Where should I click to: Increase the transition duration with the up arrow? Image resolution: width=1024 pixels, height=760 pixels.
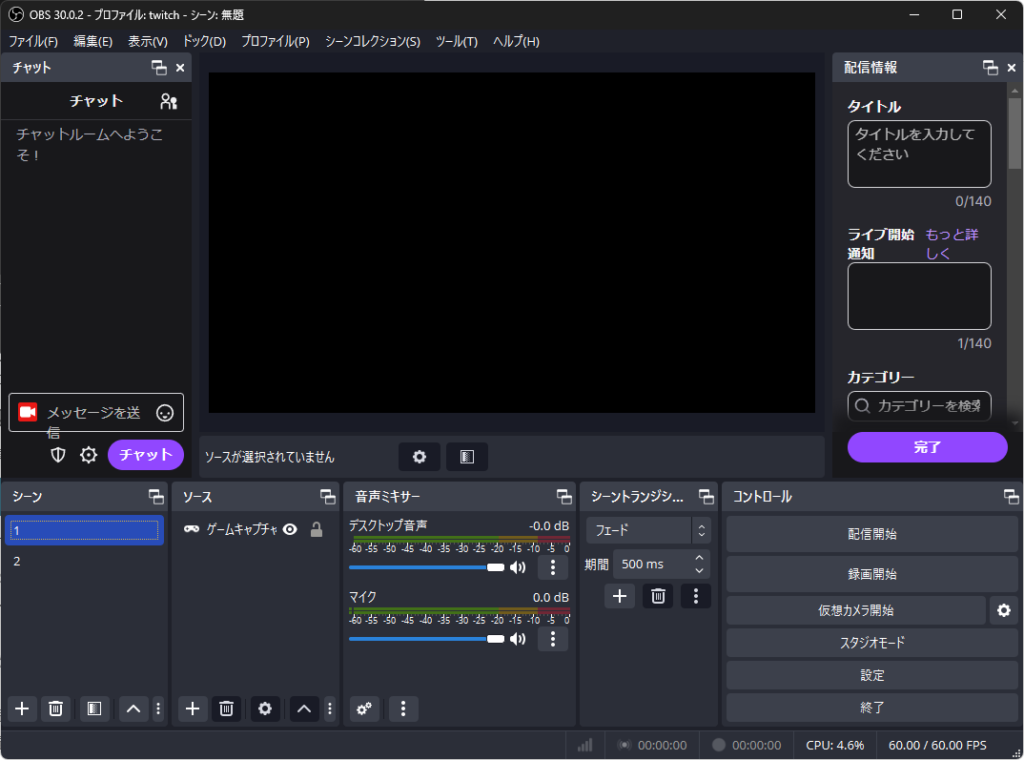click(x=699, y=558)
